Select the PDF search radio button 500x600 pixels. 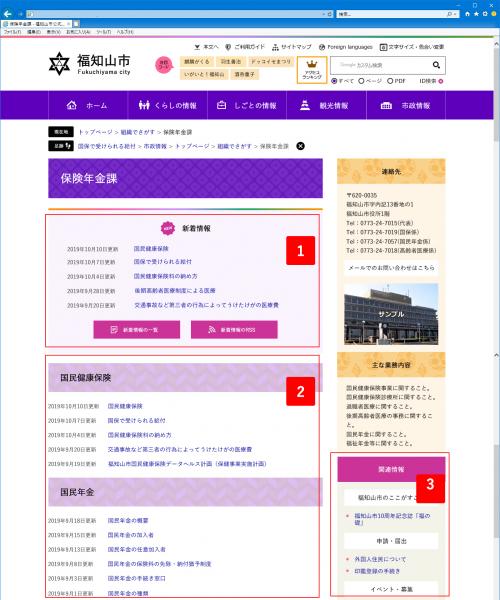coord(390,81)
